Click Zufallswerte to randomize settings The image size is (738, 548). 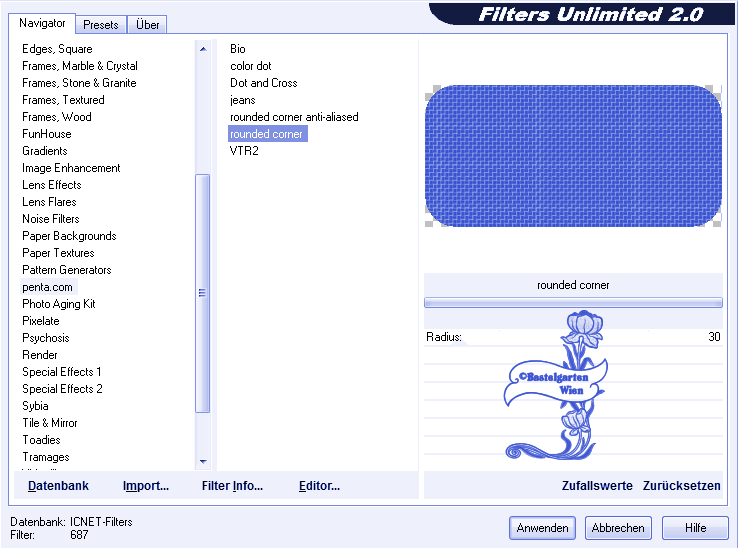[597, 486]
